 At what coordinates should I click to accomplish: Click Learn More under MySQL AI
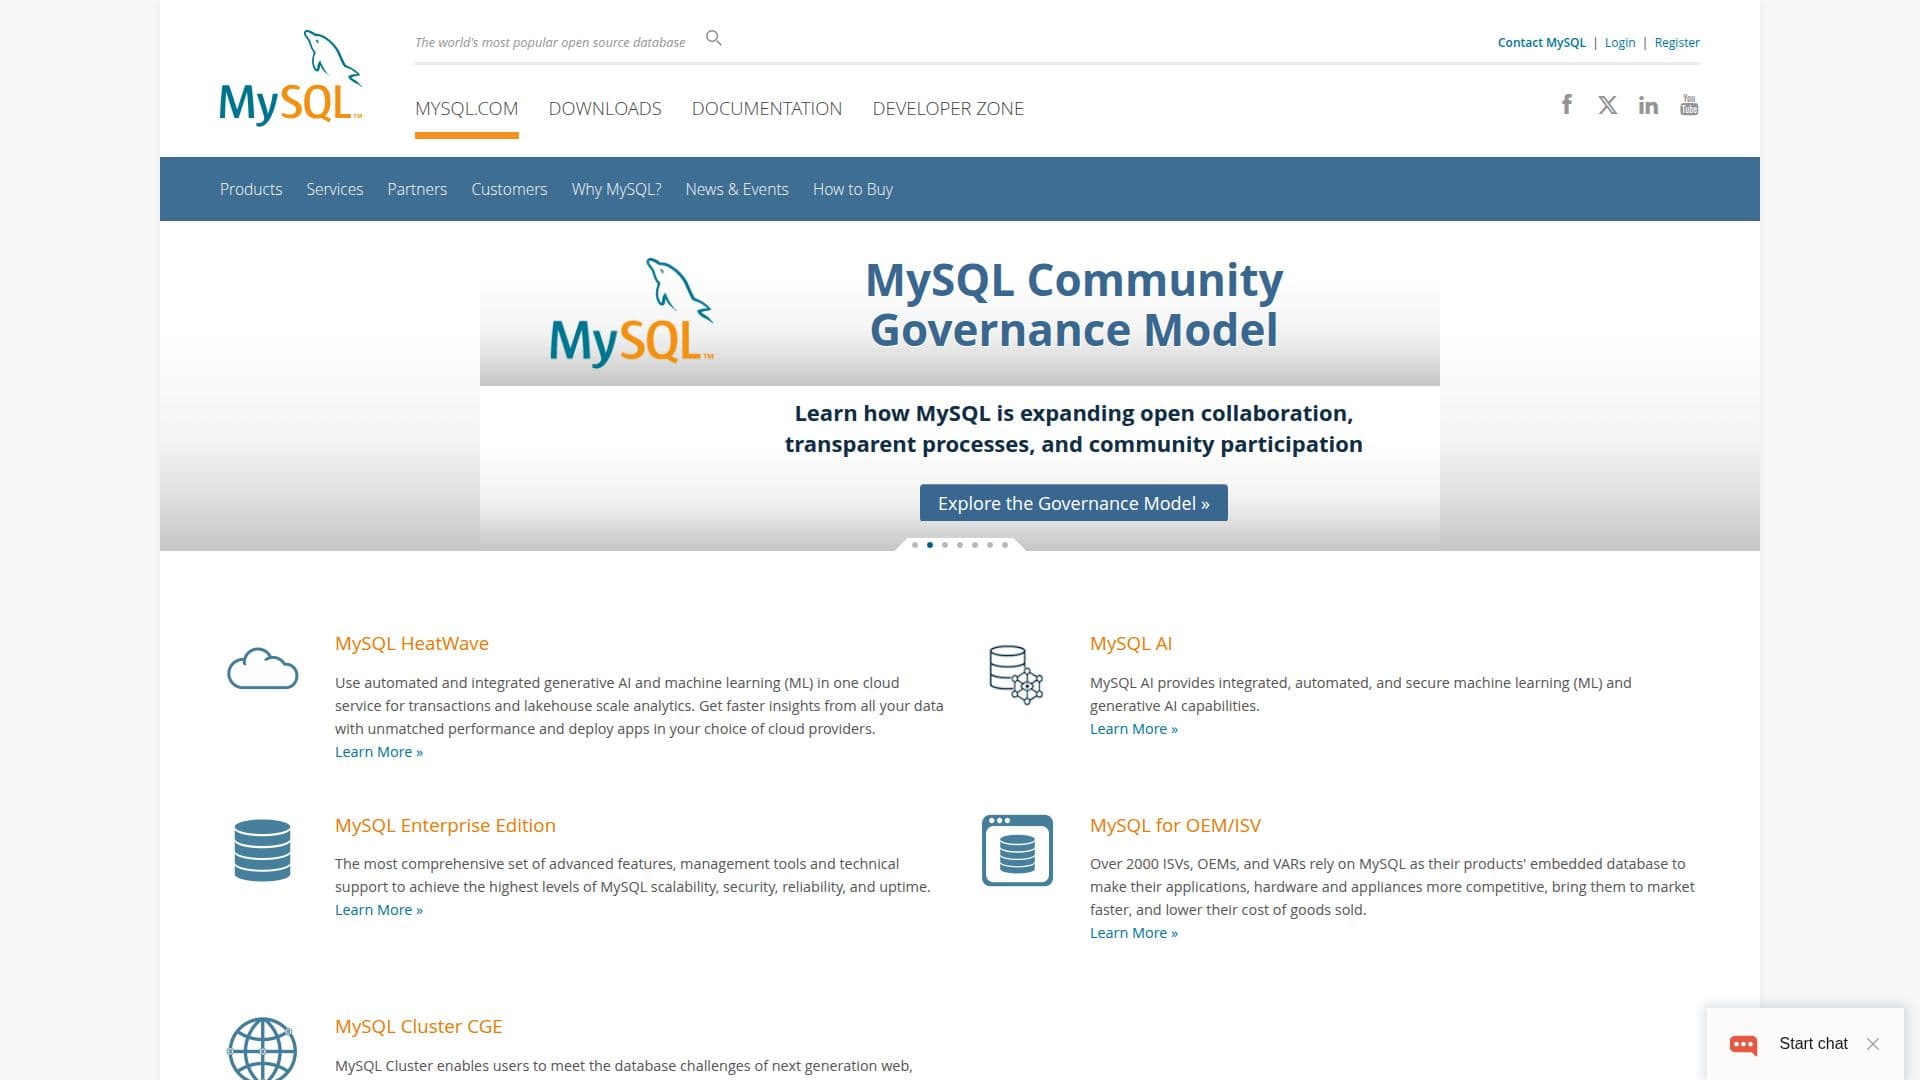click(x=1134, y=729)
